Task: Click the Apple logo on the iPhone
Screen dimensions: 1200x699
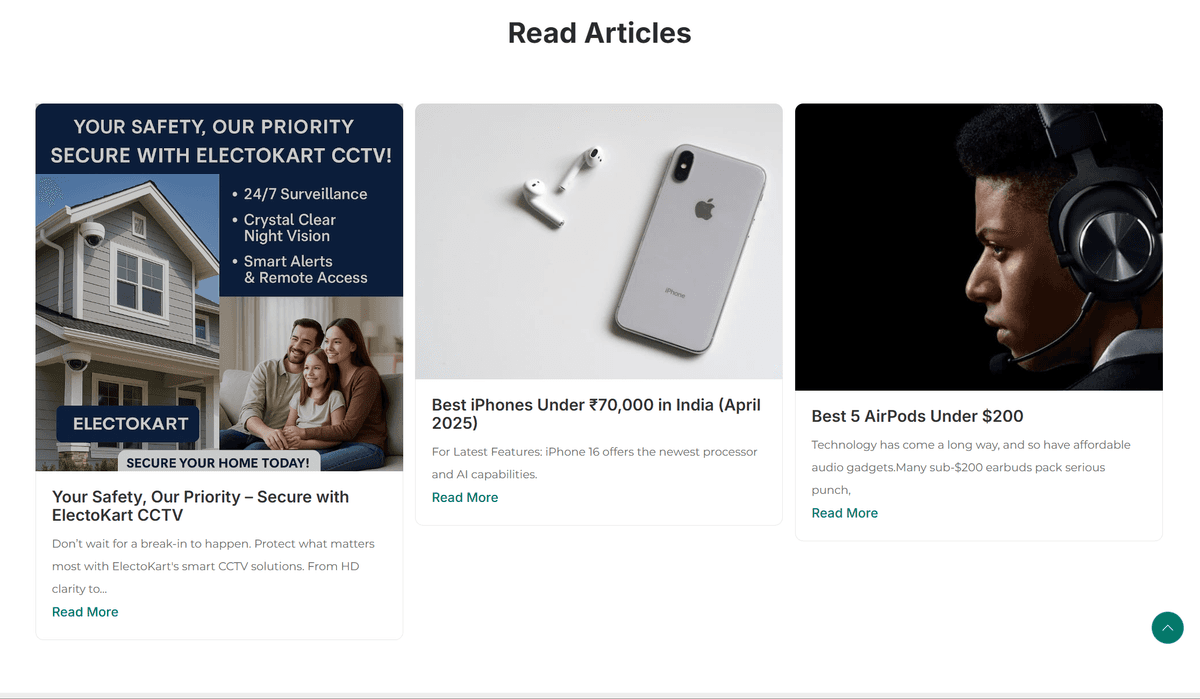Action: pos(705,209)
